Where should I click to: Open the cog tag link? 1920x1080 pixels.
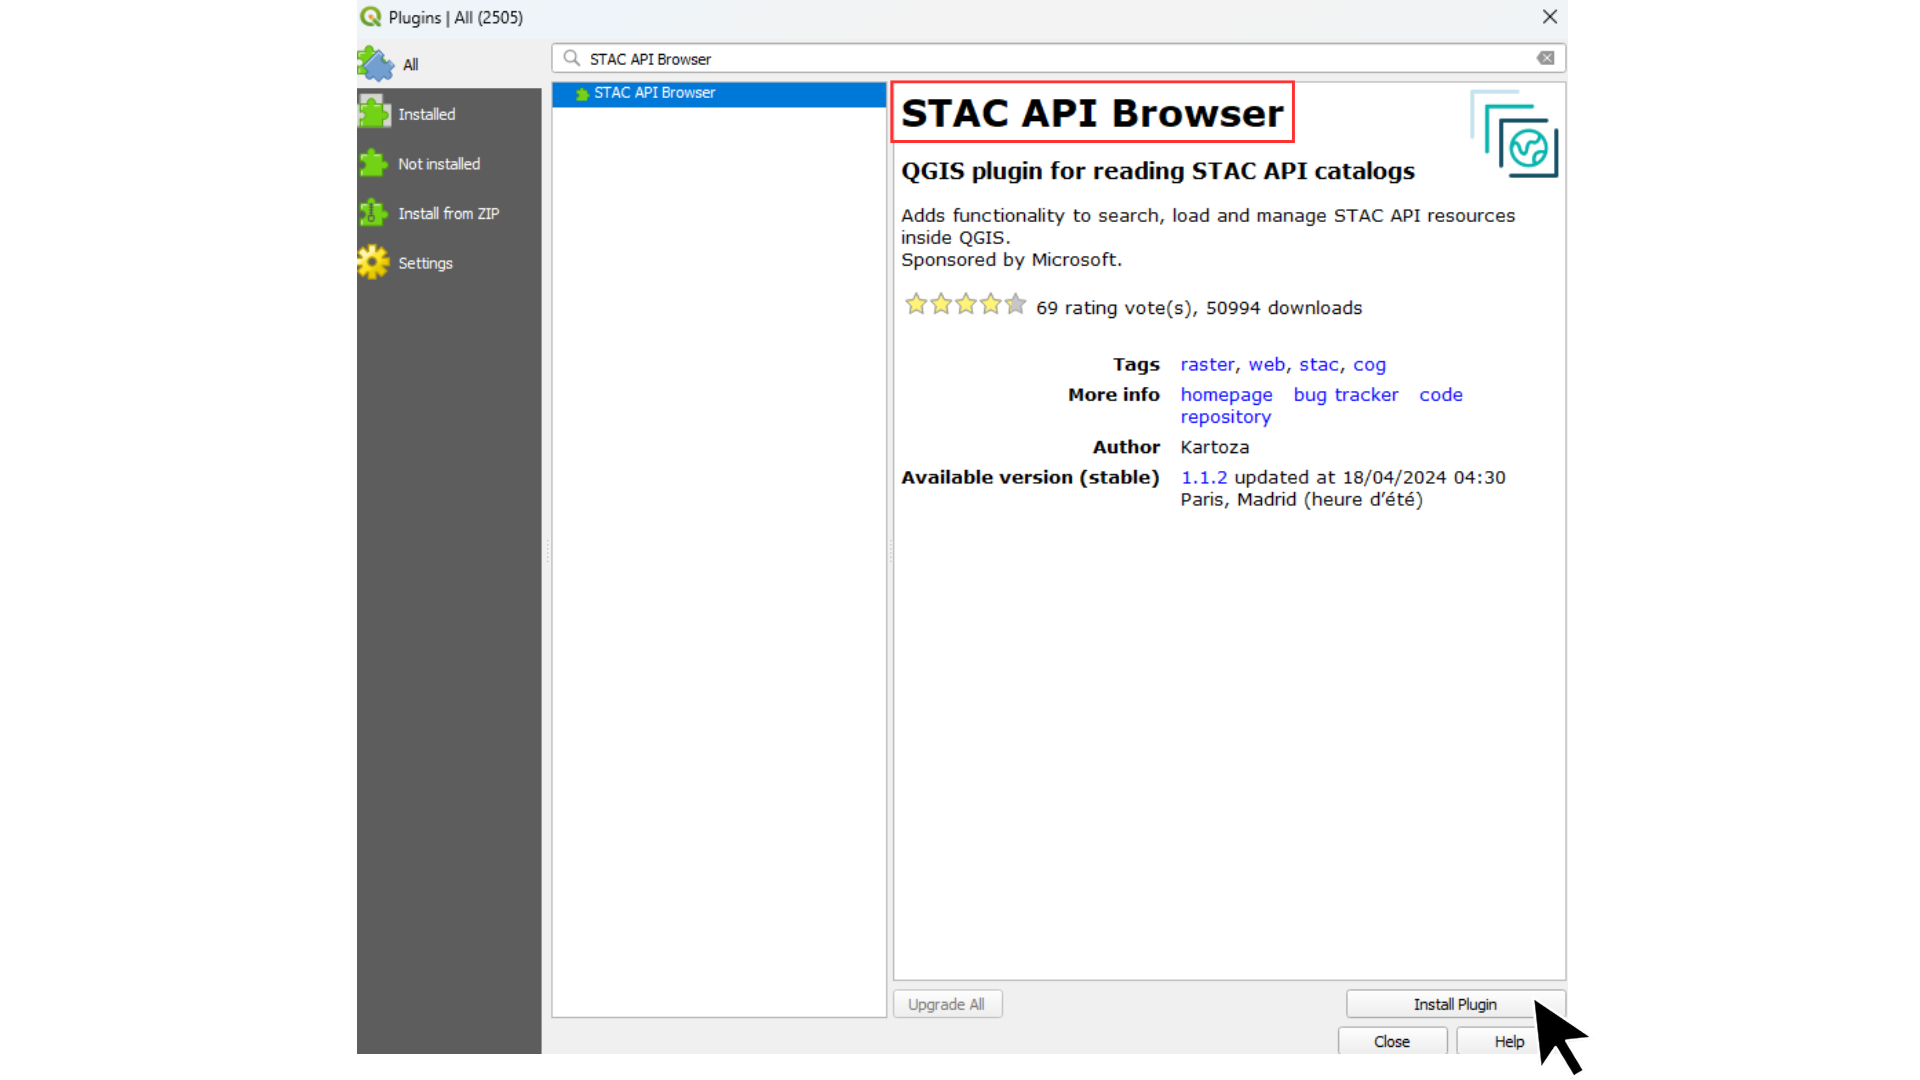(x=1369, y=365)
